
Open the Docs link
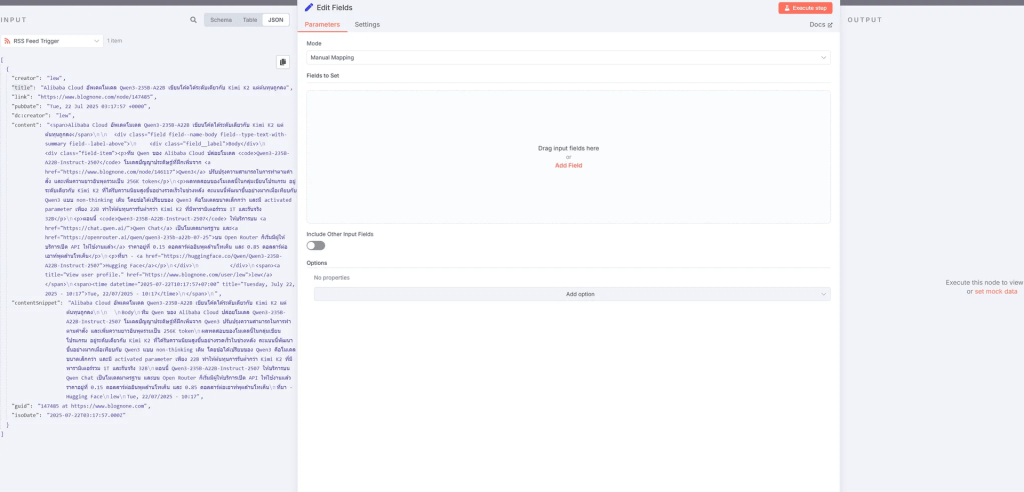tap(817, 24)
